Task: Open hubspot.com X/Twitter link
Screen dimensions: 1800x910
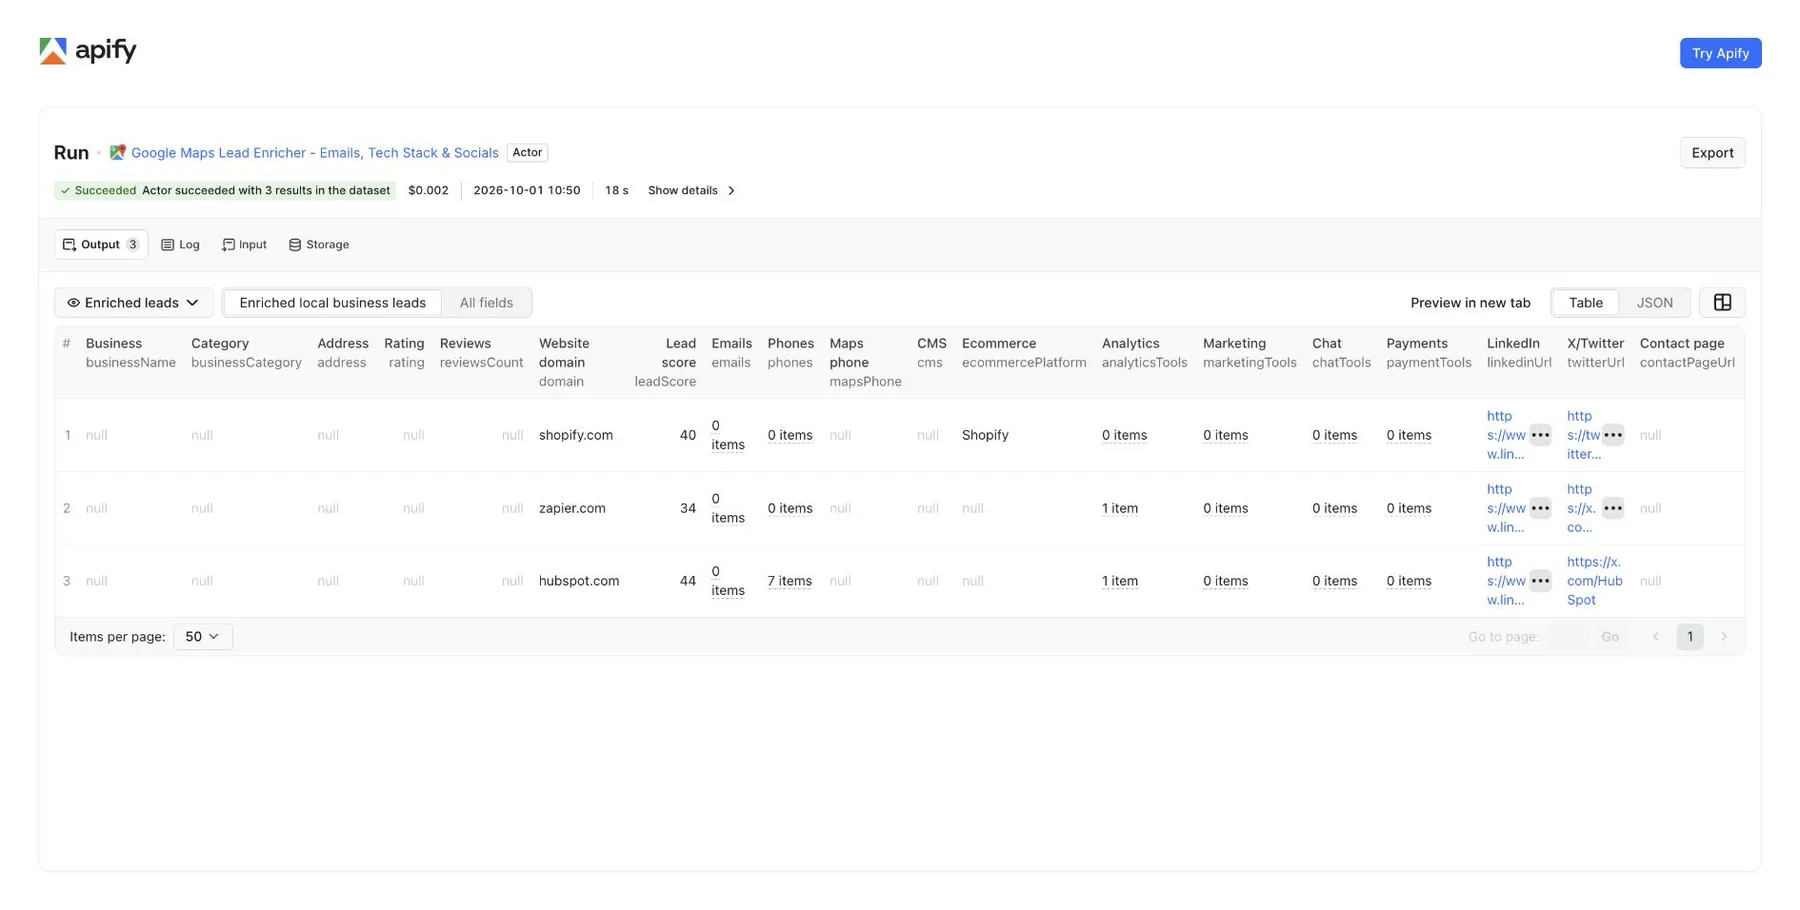Action: point(1595,581)
